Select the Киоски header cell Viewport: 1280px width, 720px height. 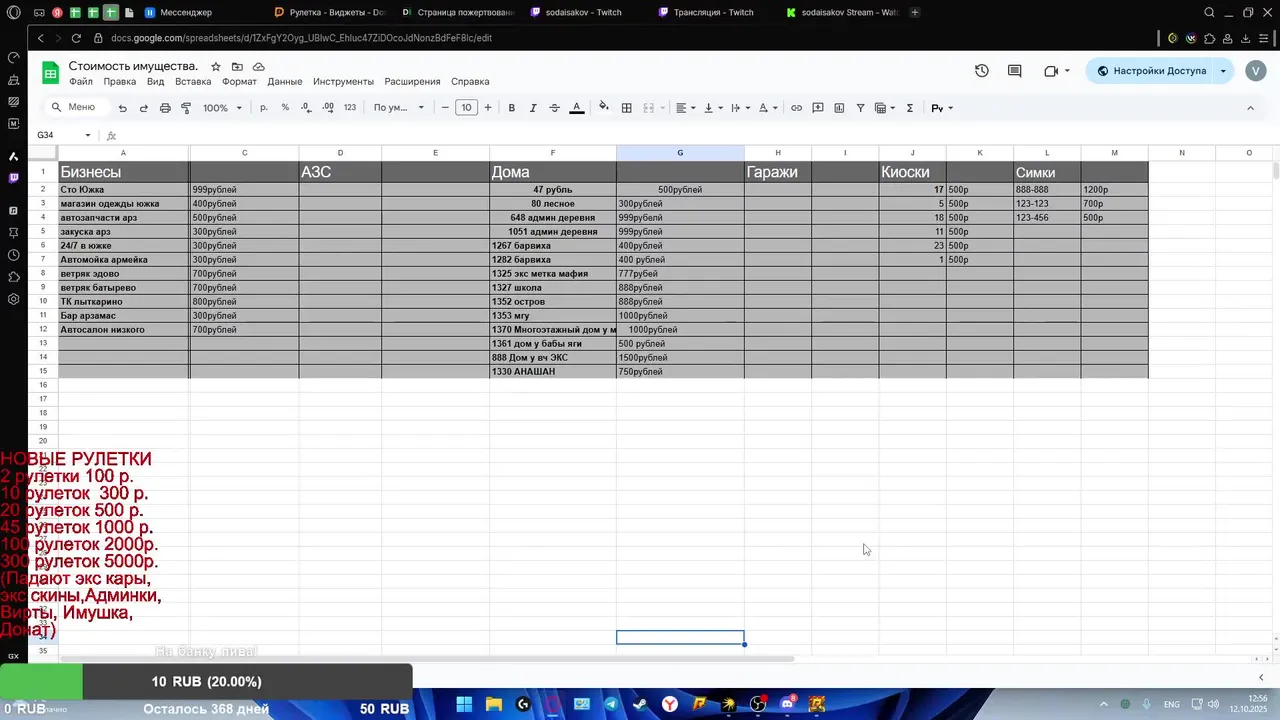(x=912, y=172)
